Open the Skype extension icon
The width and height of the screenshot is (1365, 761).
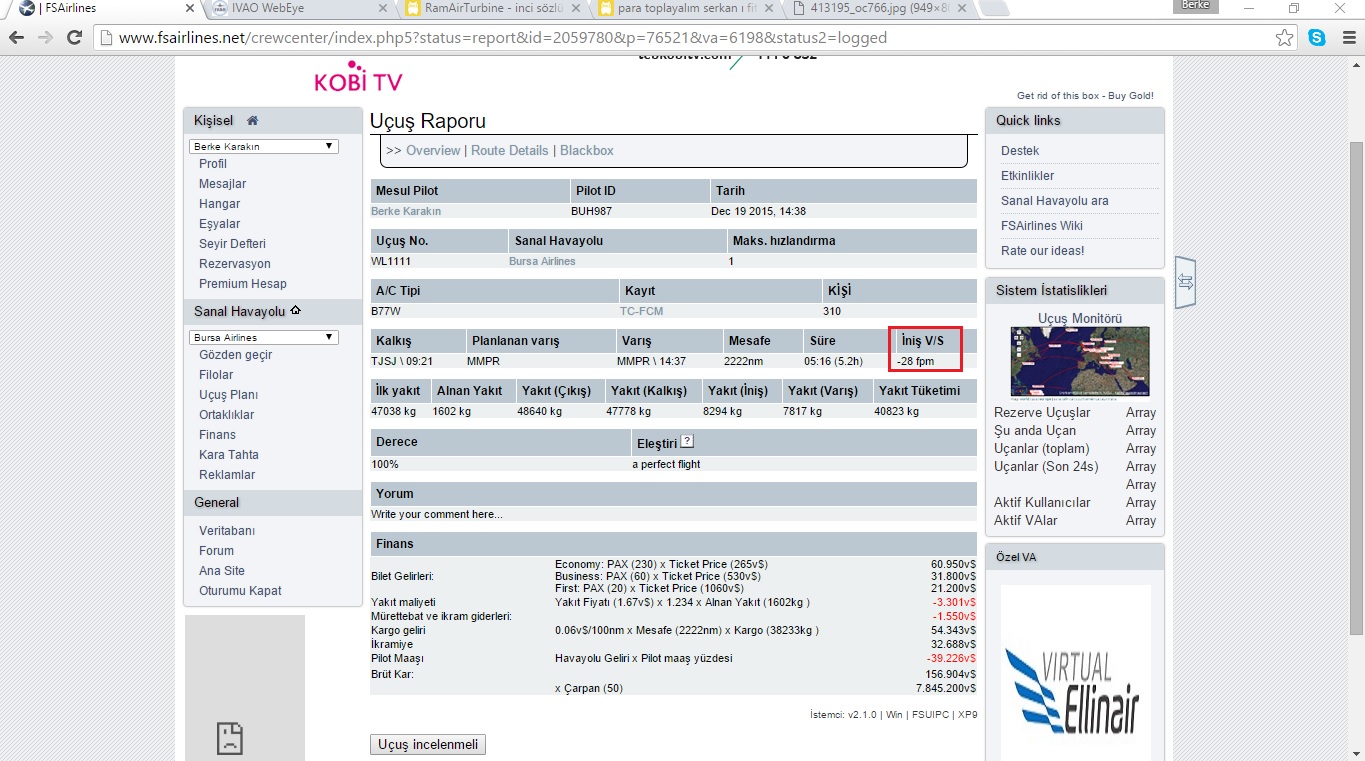point(1317,38)
